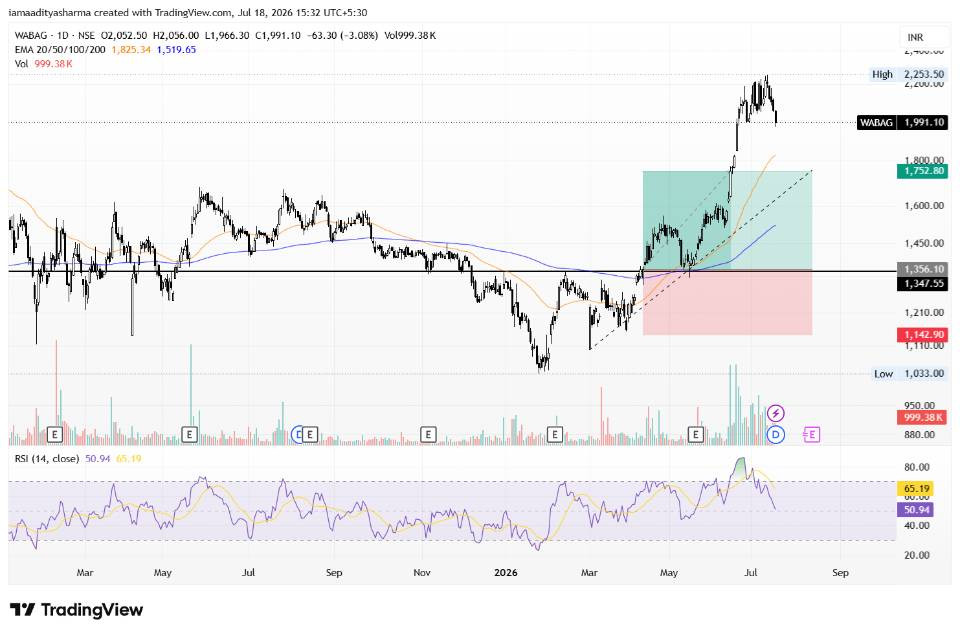Image resolution: width=960 pixels, height=635 pixels.
Task: Click the green 1,752.80 target price label
Action: click(x=923, y=171)
